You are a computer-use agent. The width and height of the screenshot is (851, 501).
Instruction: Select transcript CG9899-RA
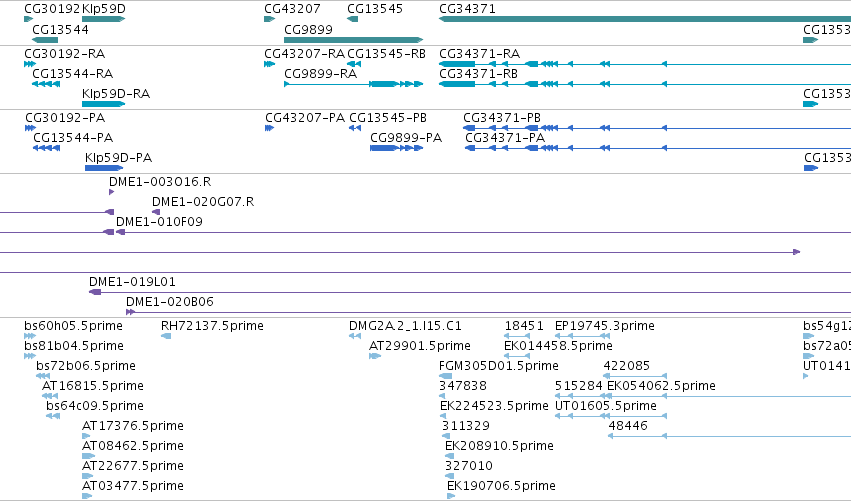click(353, 84)
